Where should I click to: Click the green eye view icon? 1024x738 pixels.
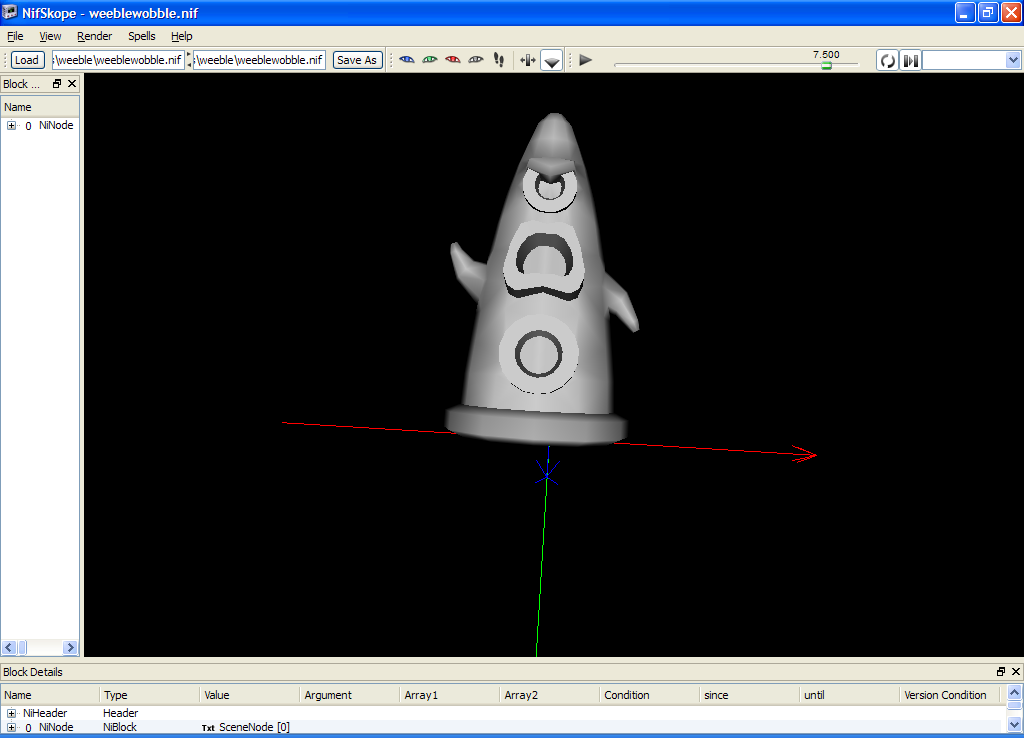click(x=429, y=60)
